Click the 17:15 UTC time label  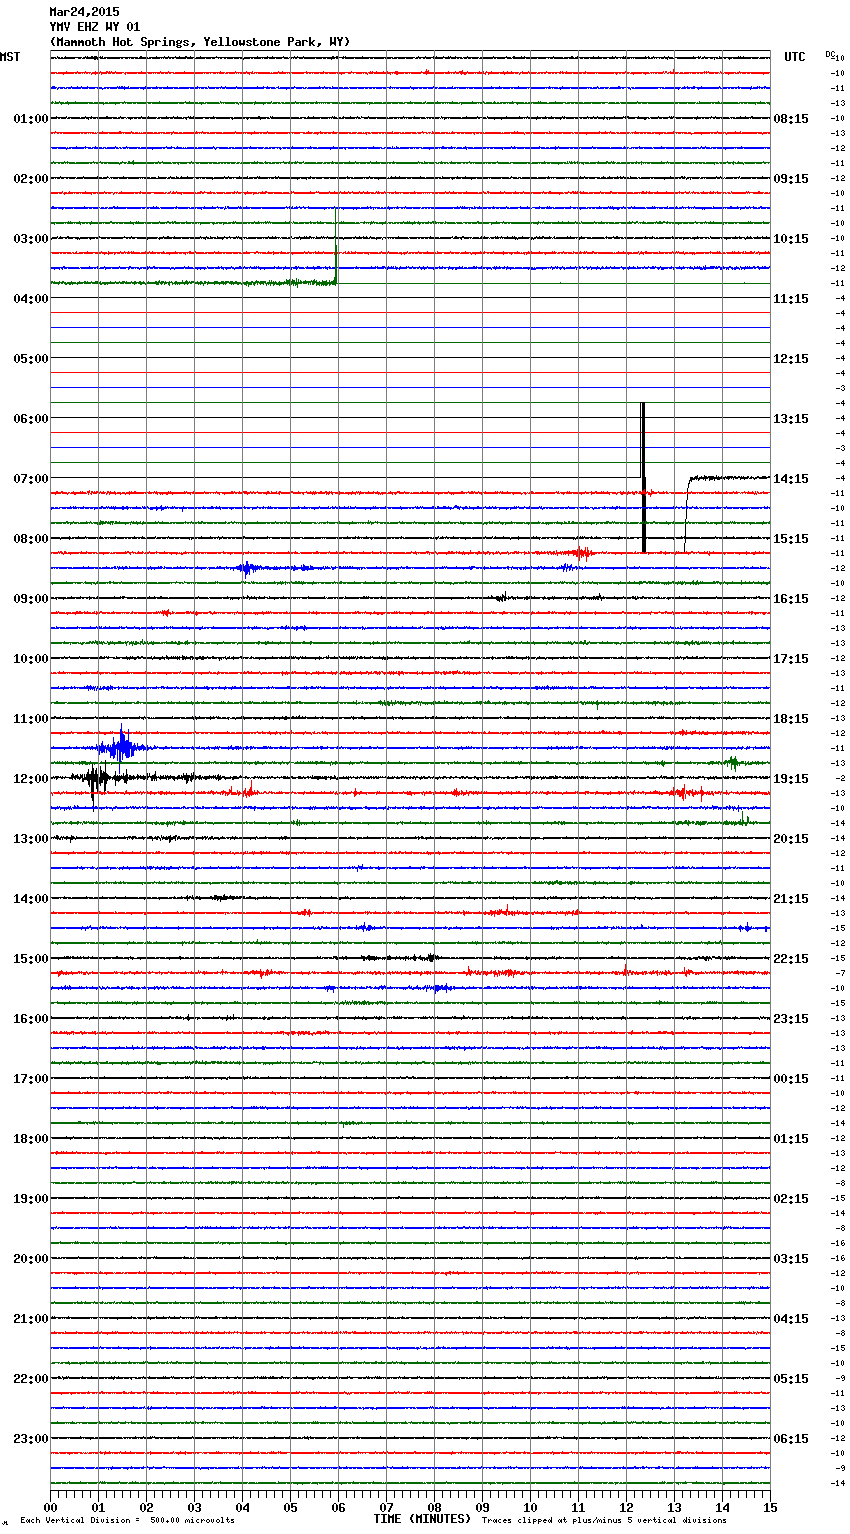pyautogui.click(x=791, y=659)
